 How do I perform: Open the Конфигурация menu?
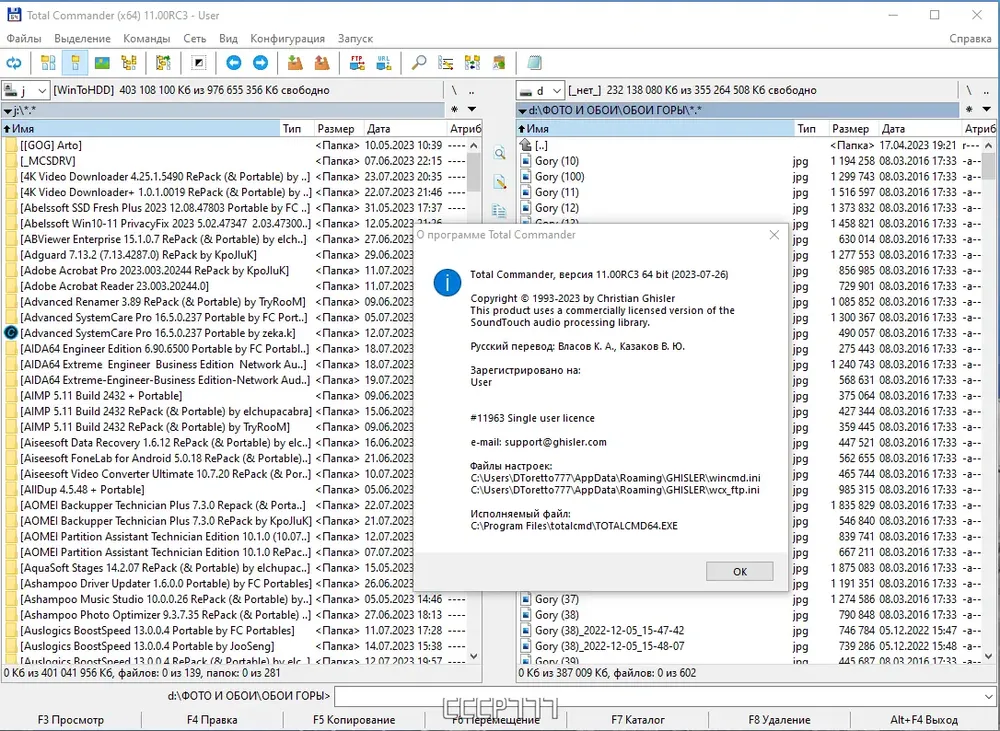coord(287,38)
